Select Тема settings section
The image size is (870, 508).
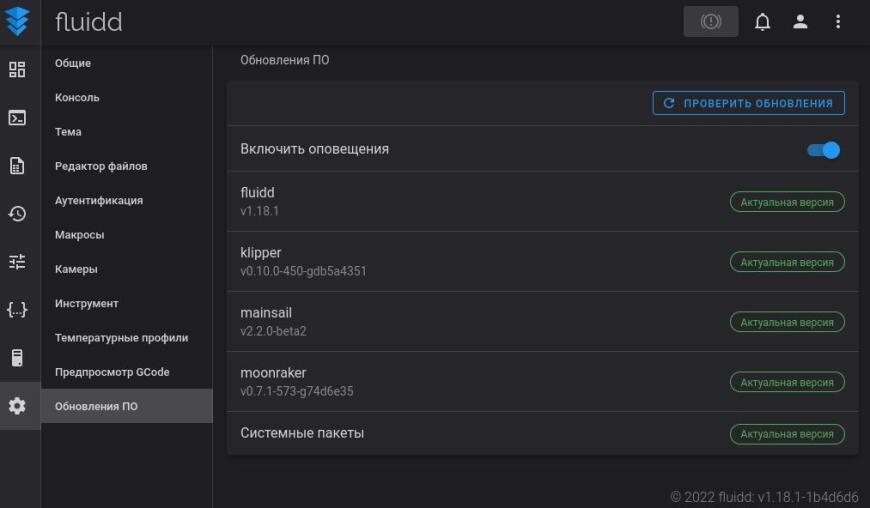point(127,132)
